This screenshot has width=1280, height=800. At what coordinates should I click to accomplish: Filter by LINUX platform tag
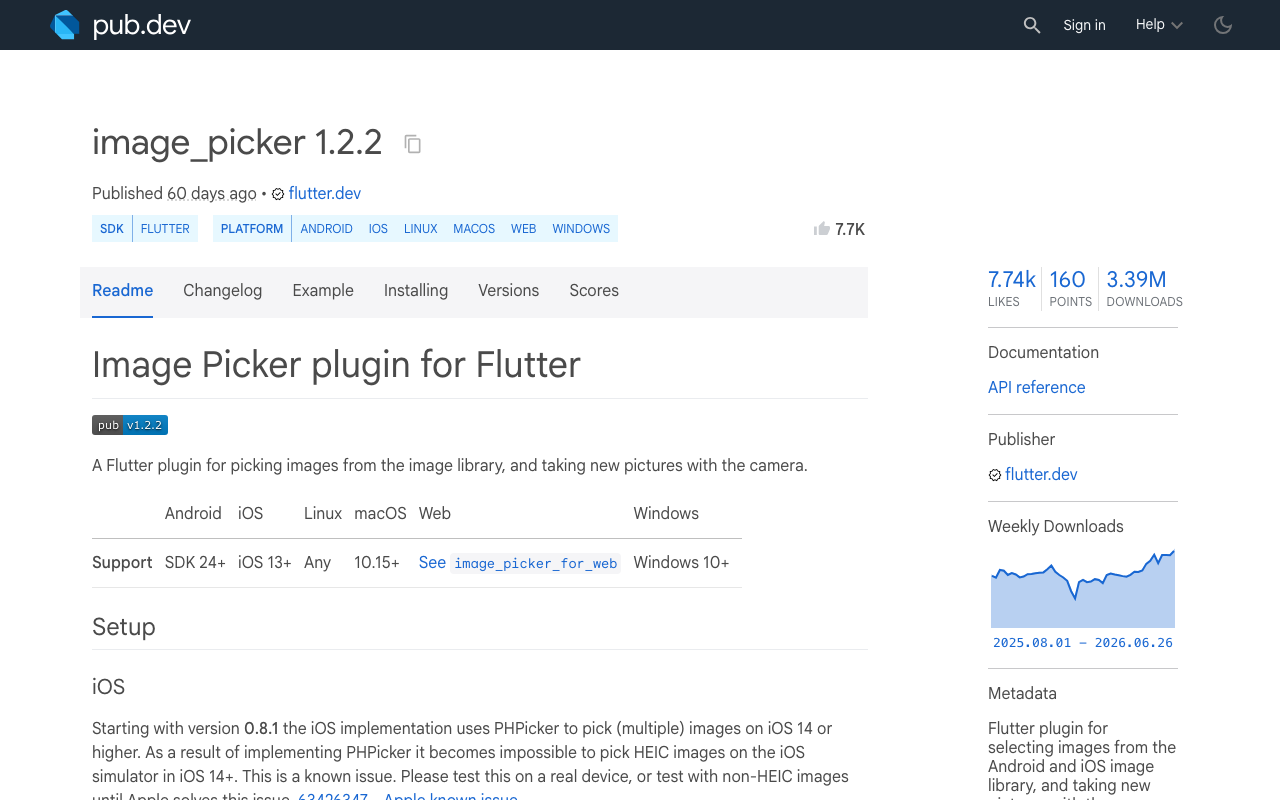[x=421, y=229]
